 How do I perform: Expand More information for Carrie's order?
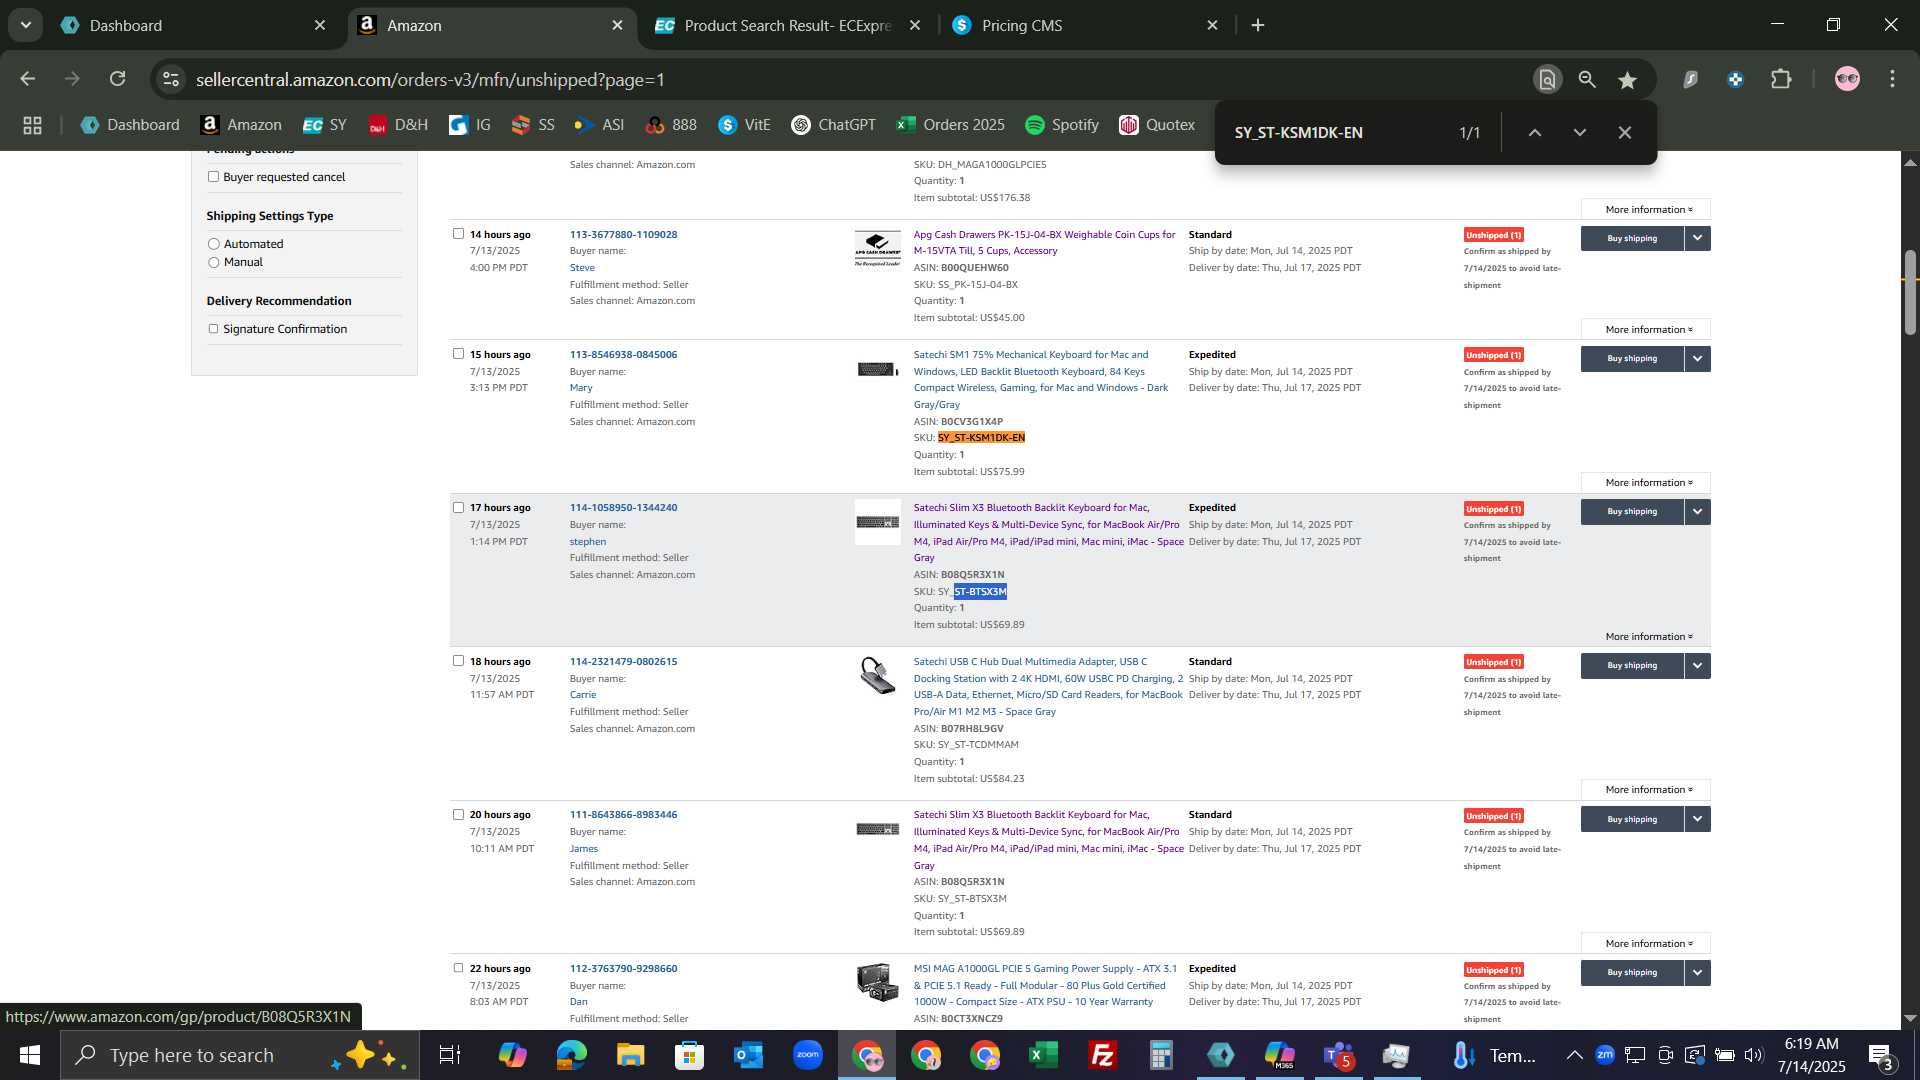[x=1648, y=790]
